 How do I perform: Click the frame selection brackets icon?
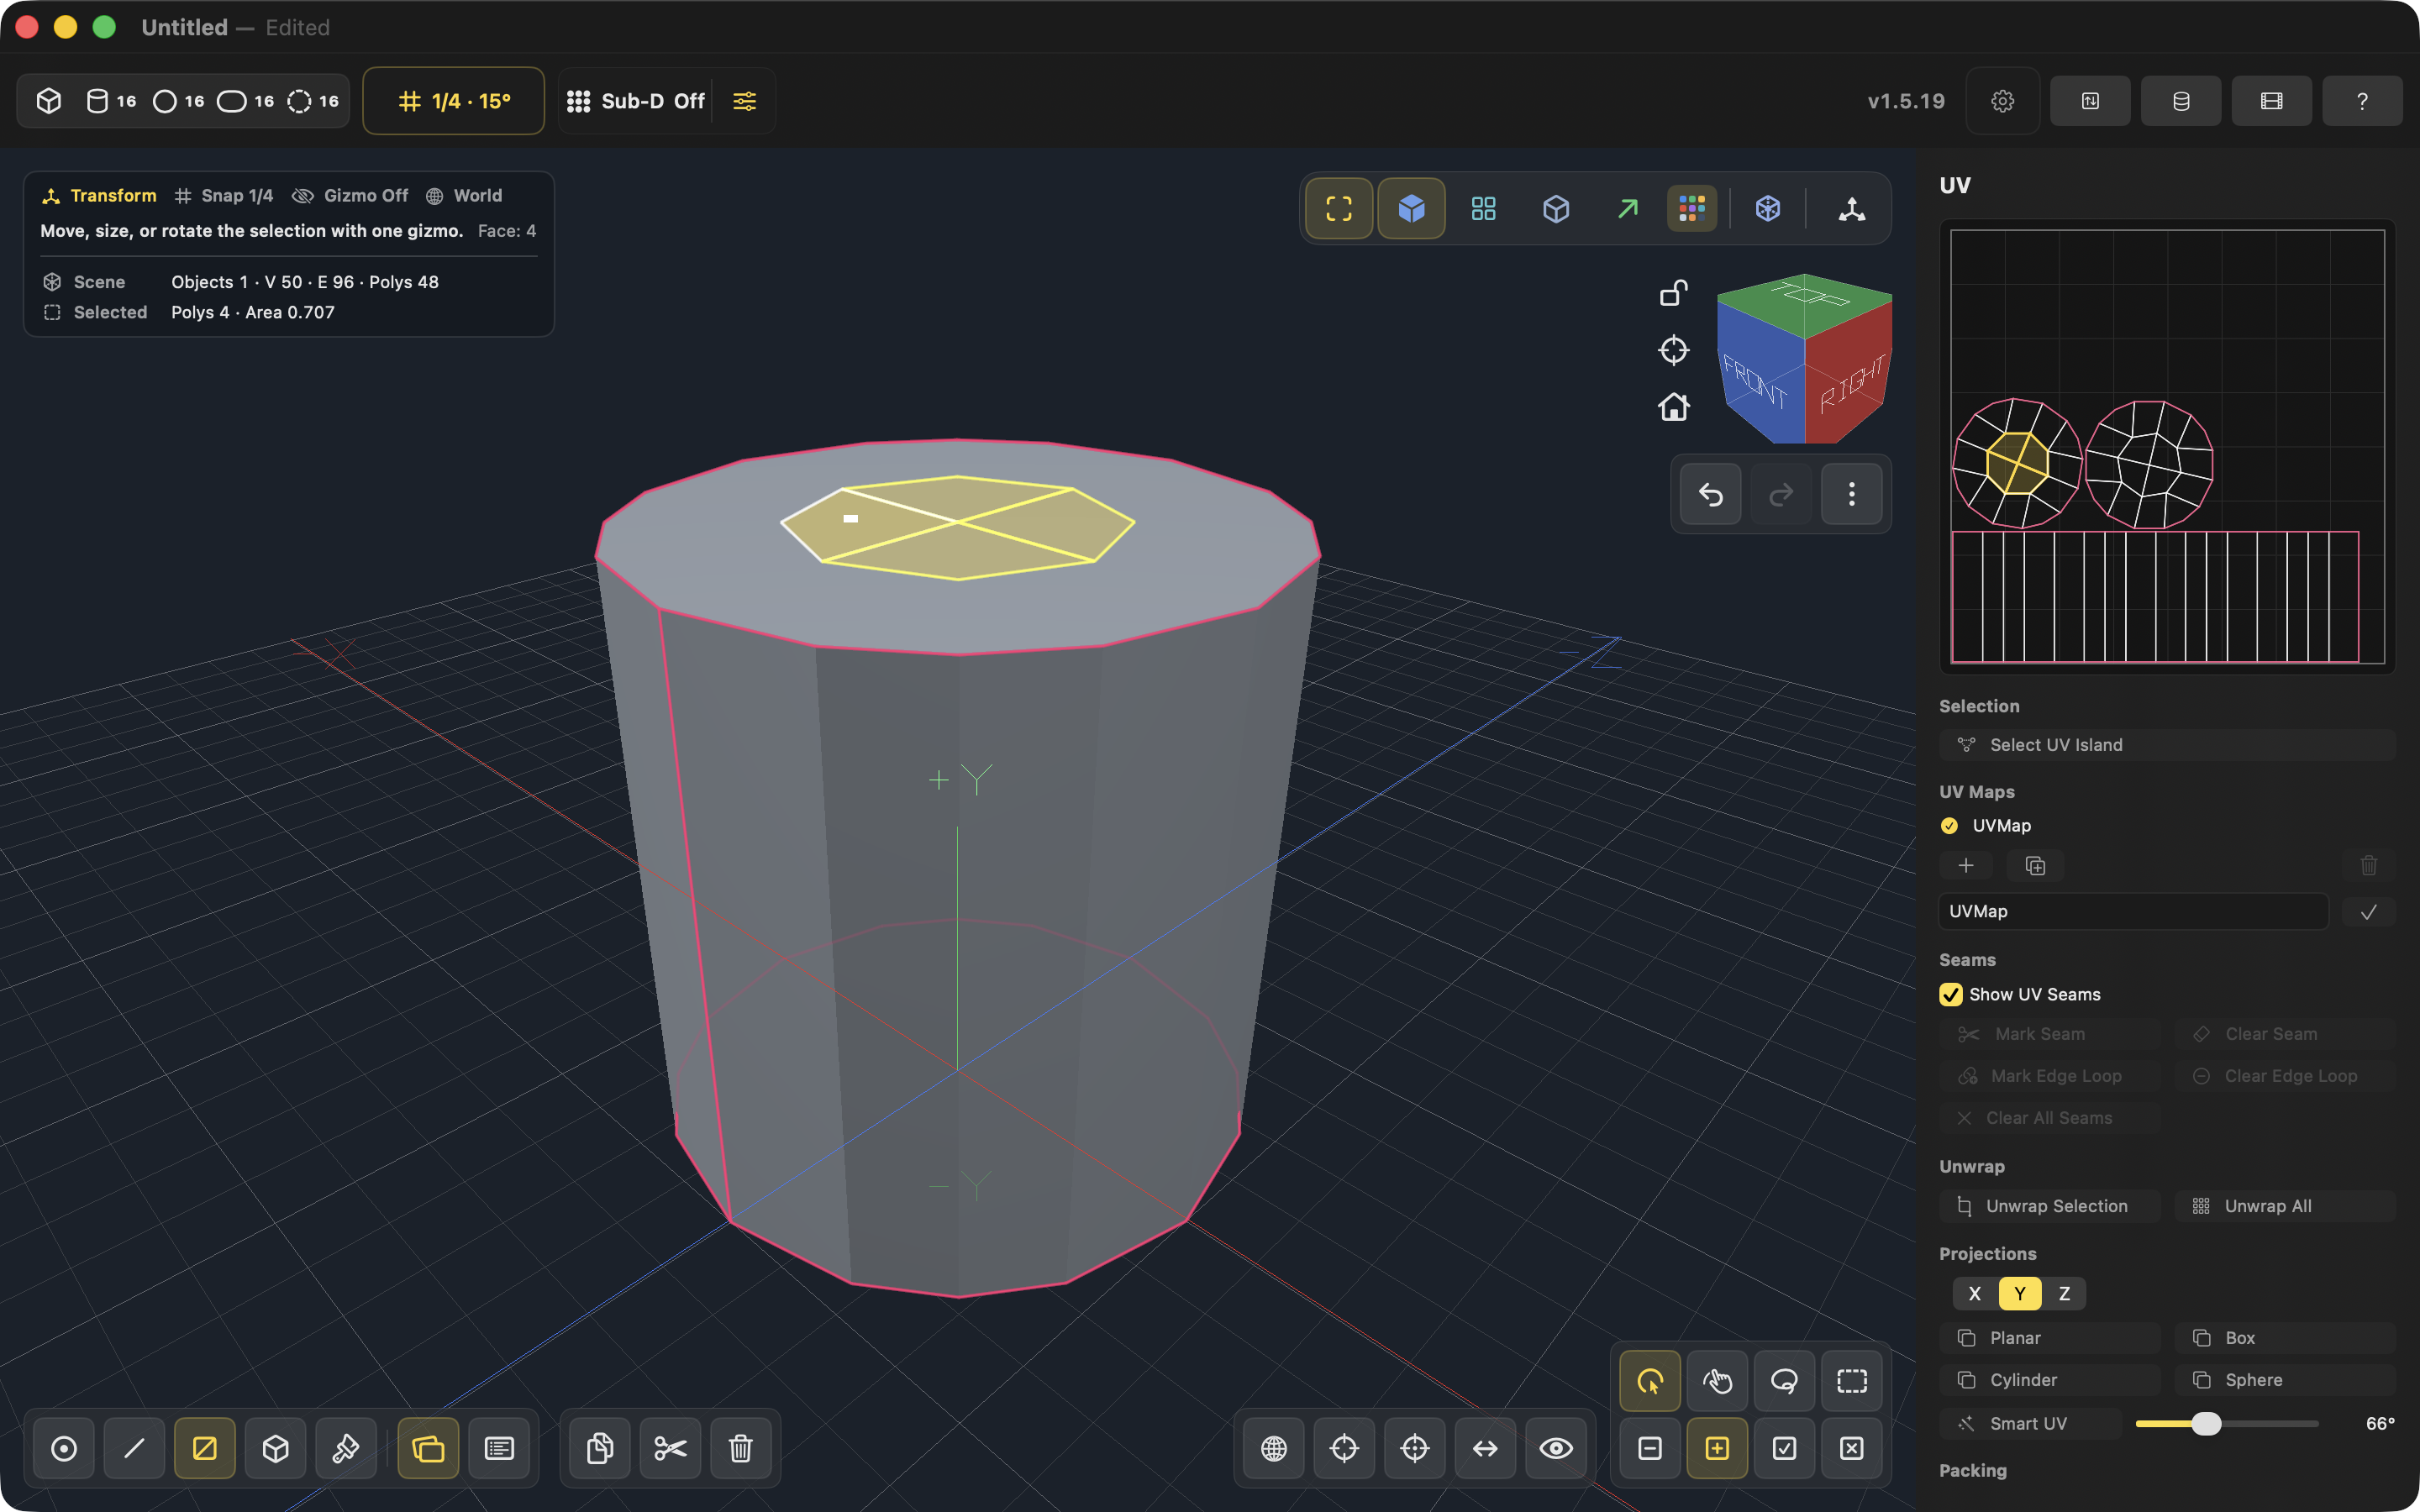[1339, 208]
